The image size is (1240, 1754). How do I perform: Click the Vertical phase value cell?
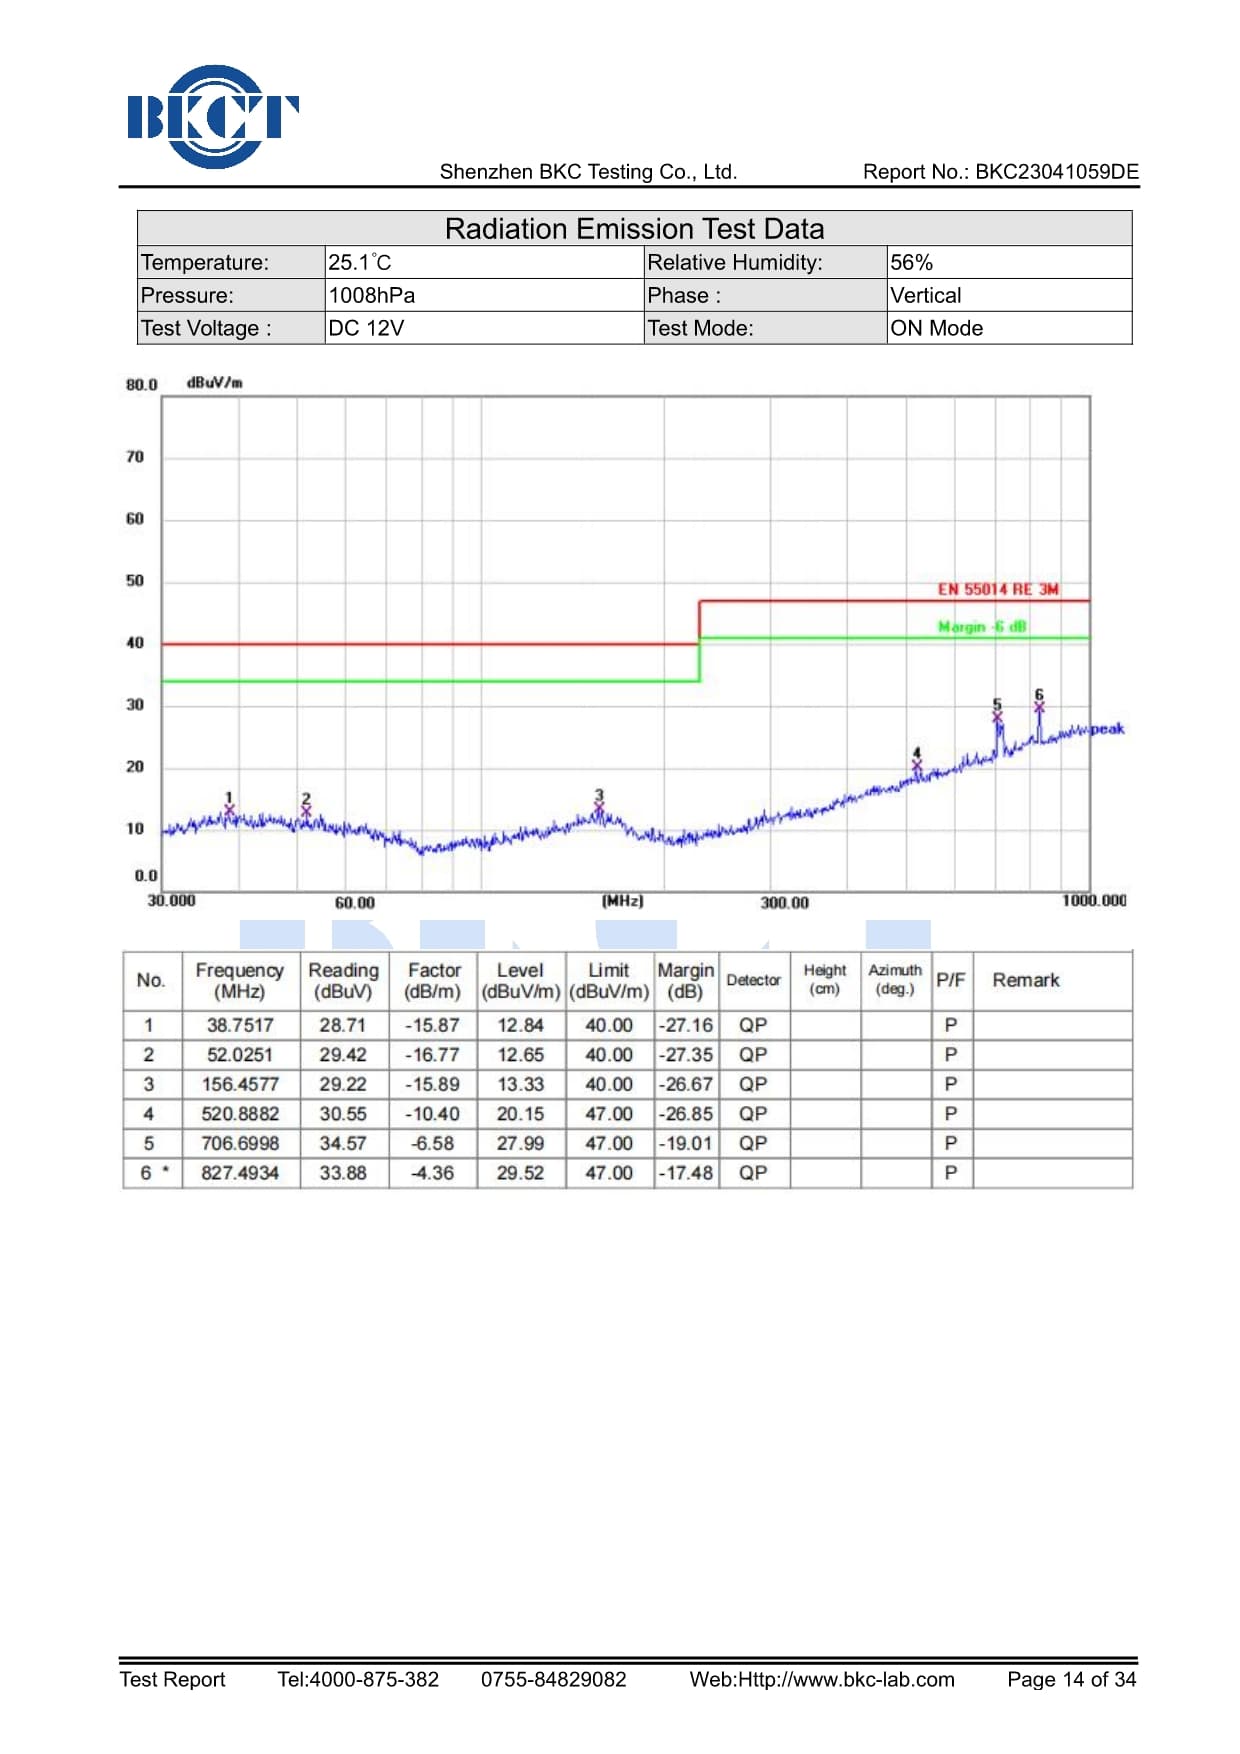926,295
